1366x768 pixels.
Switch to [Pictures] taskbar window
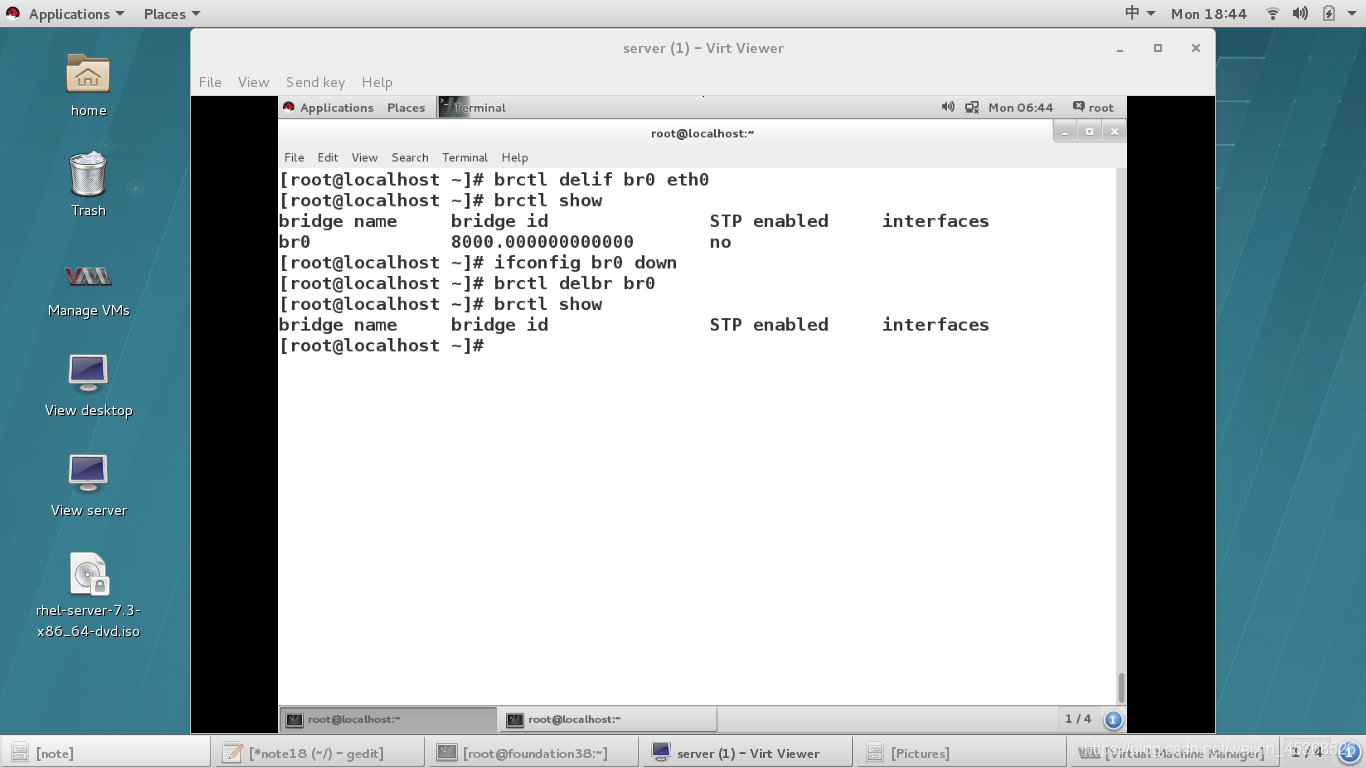[960, 753]
